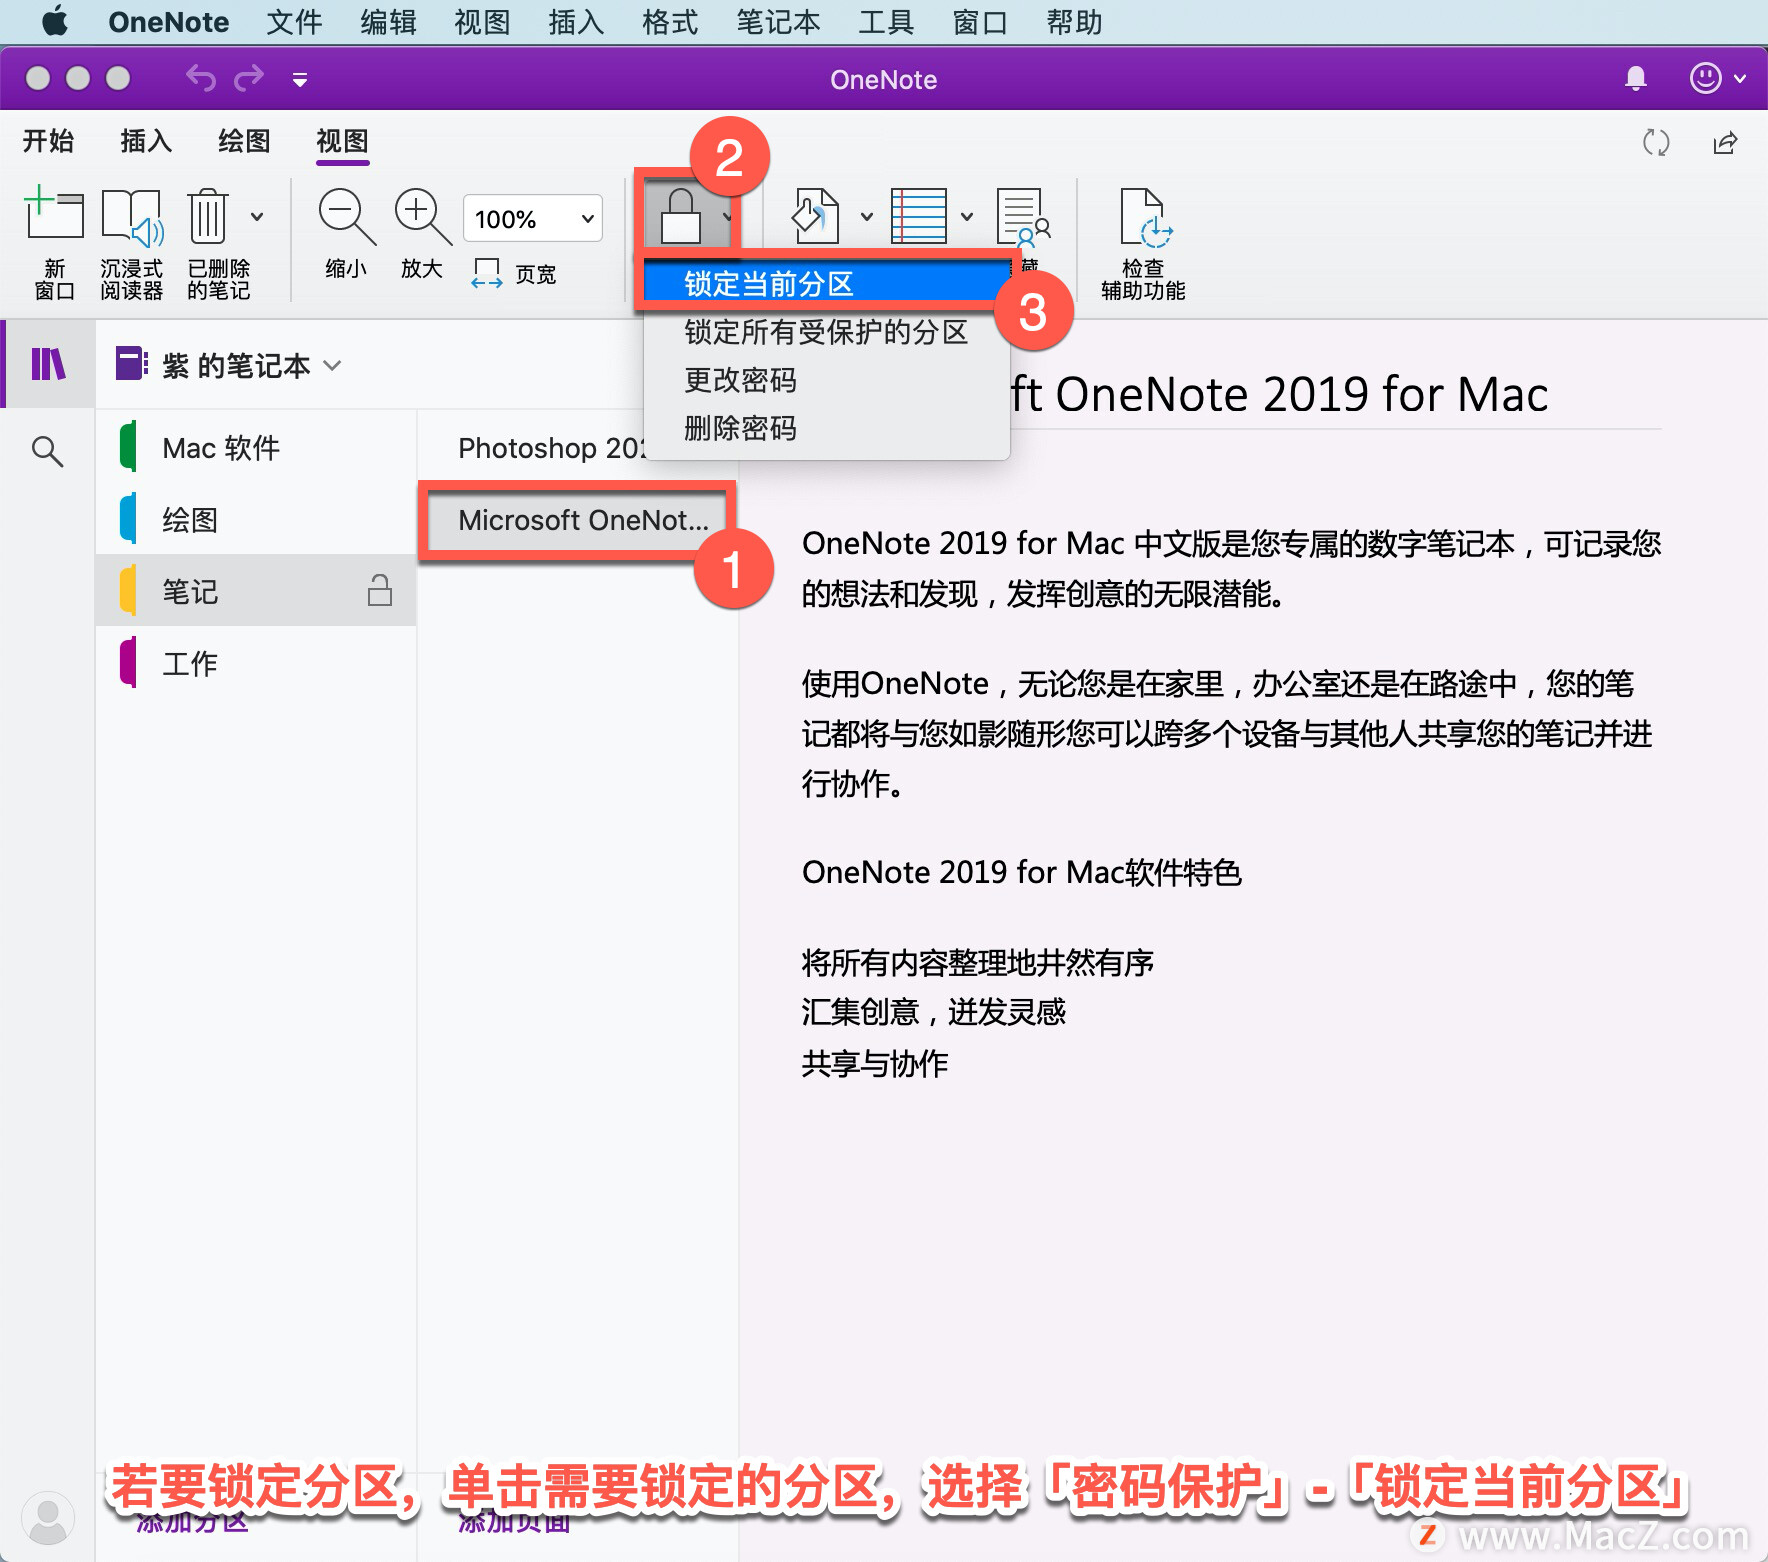Image resolution: width=1768 pixels, height=1562 pixels.
Task: Choose 锁定所有受保护的分区
Action: click(x=826, y=331)
